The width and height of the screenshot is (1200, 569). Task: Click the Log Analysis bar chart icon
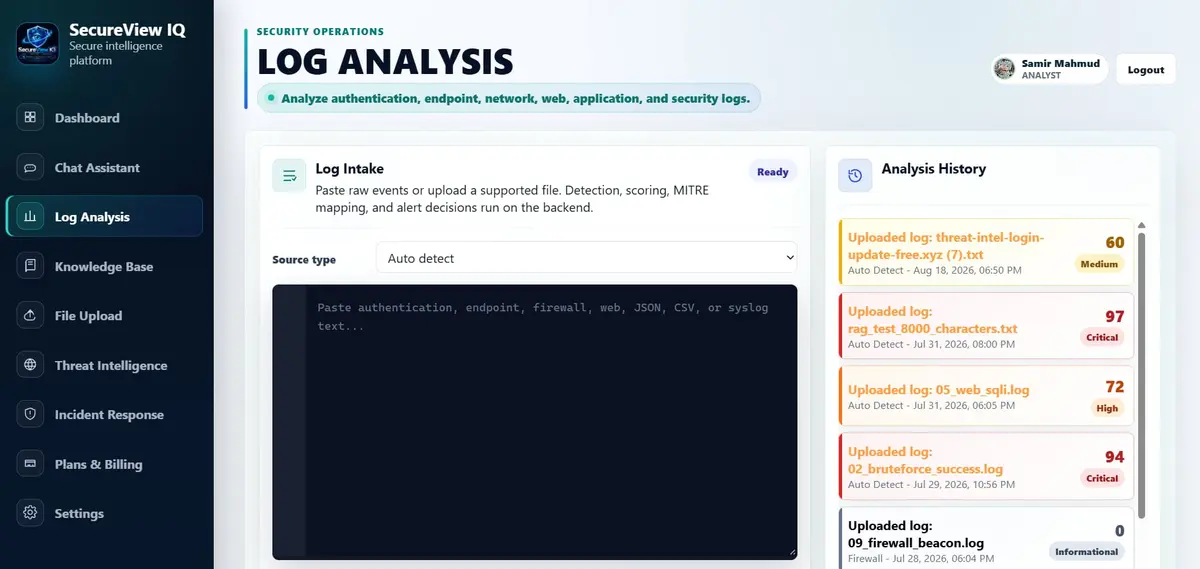pos(31,216)
